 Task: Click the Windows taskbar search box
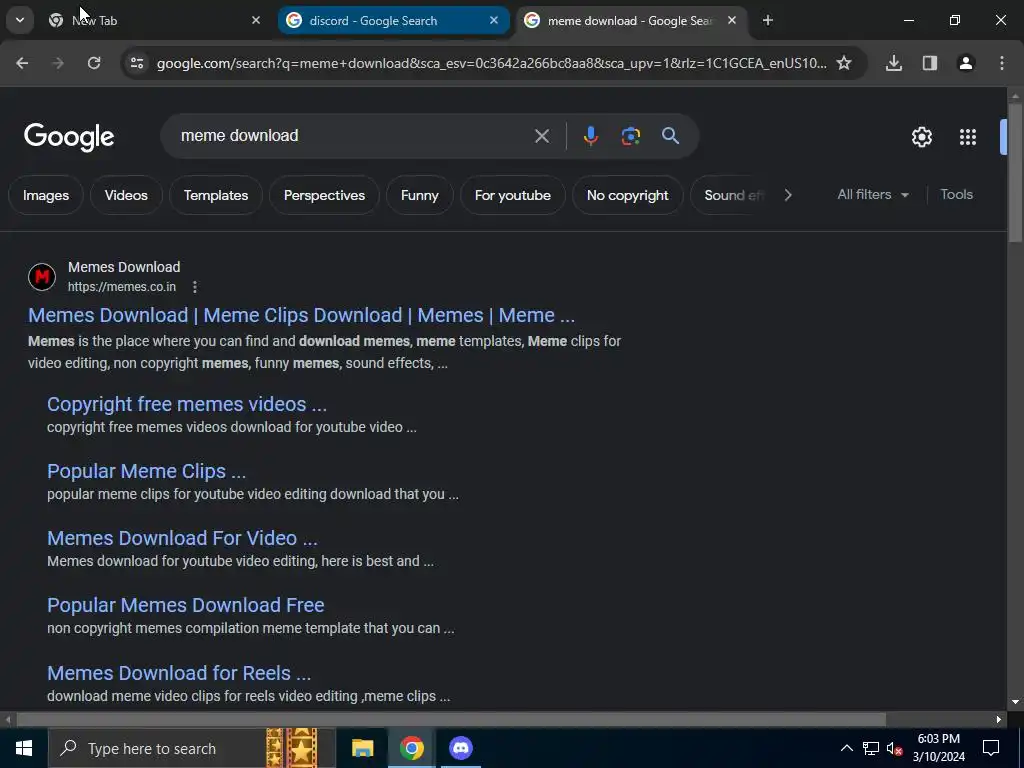click(x=191, y=748)
